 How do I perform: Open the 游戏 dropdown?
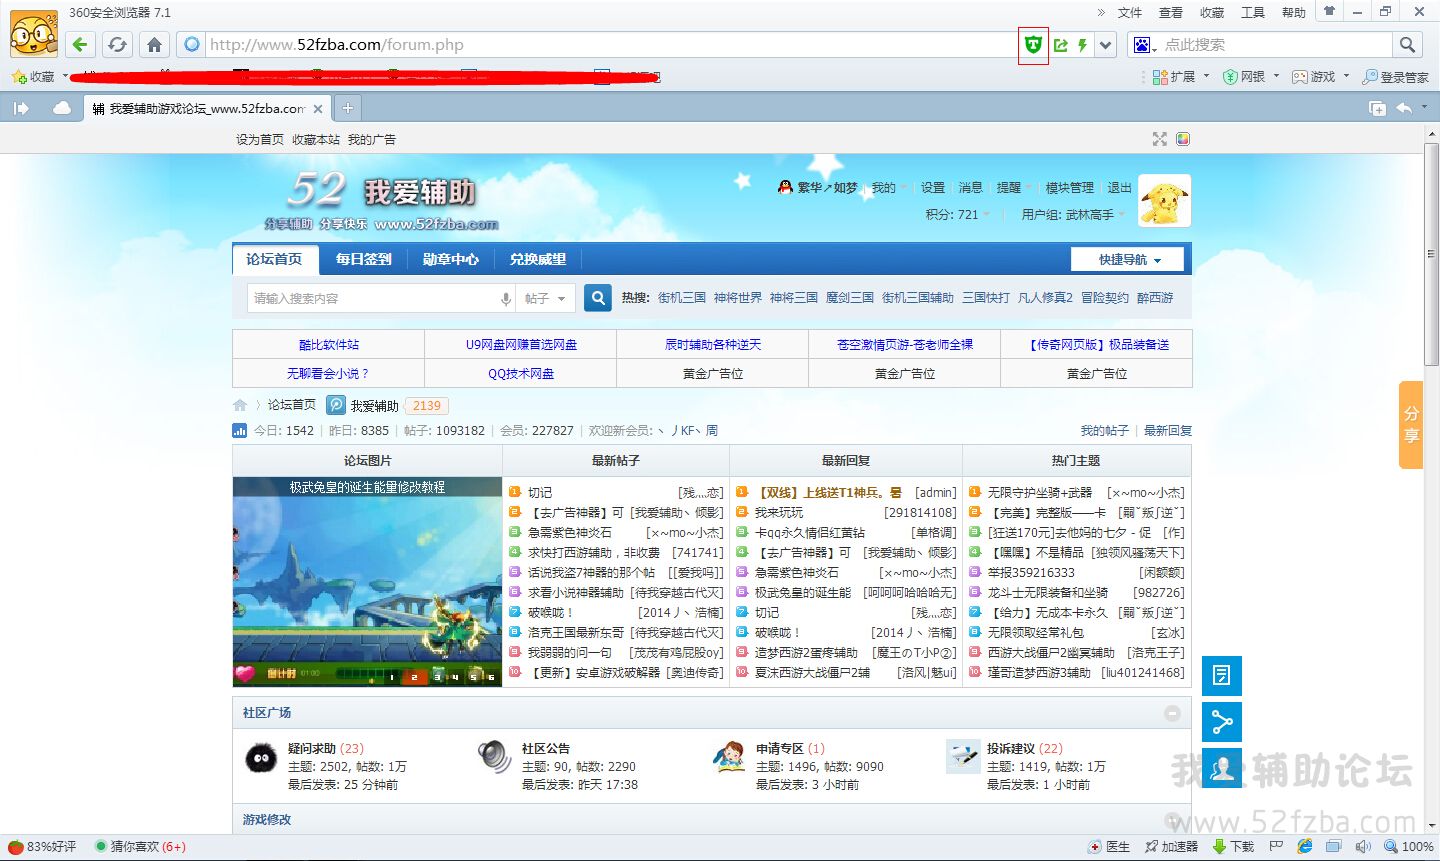(x=1321, y=76)
